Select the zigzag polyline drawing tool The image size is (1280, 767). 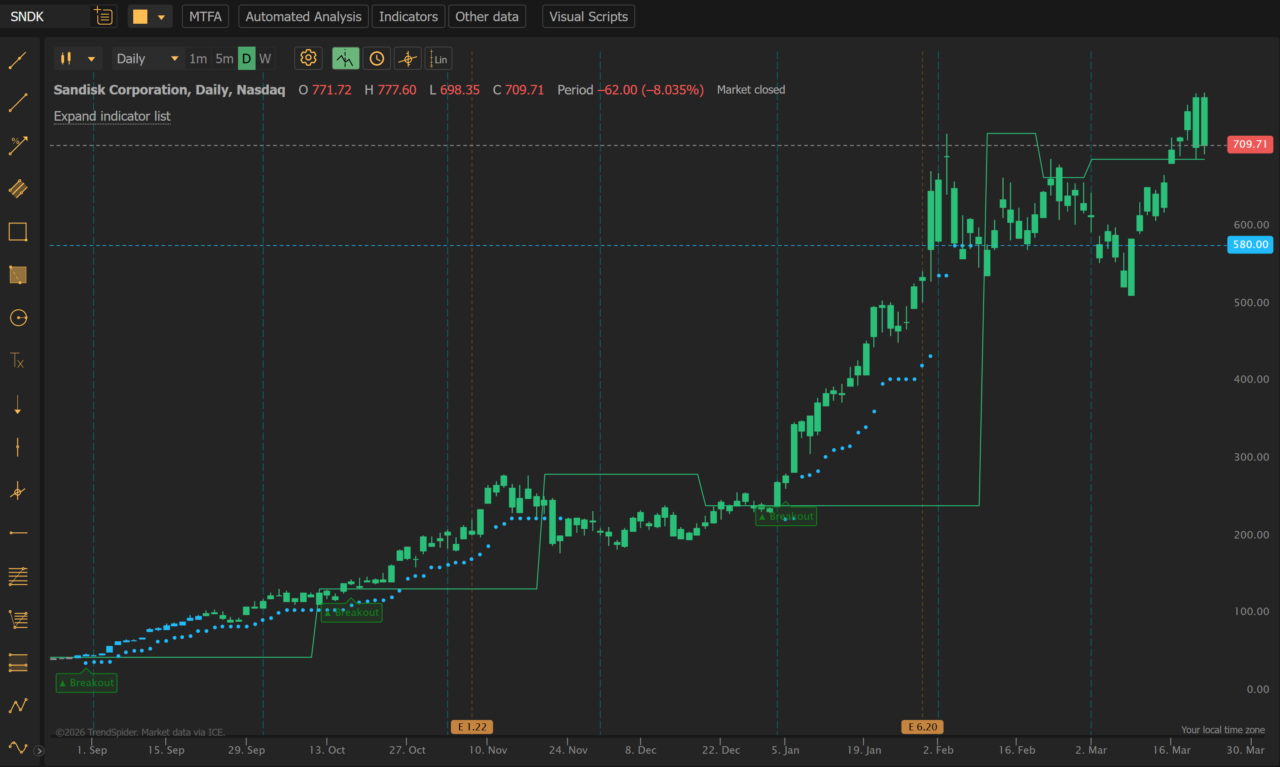[17, 705]
